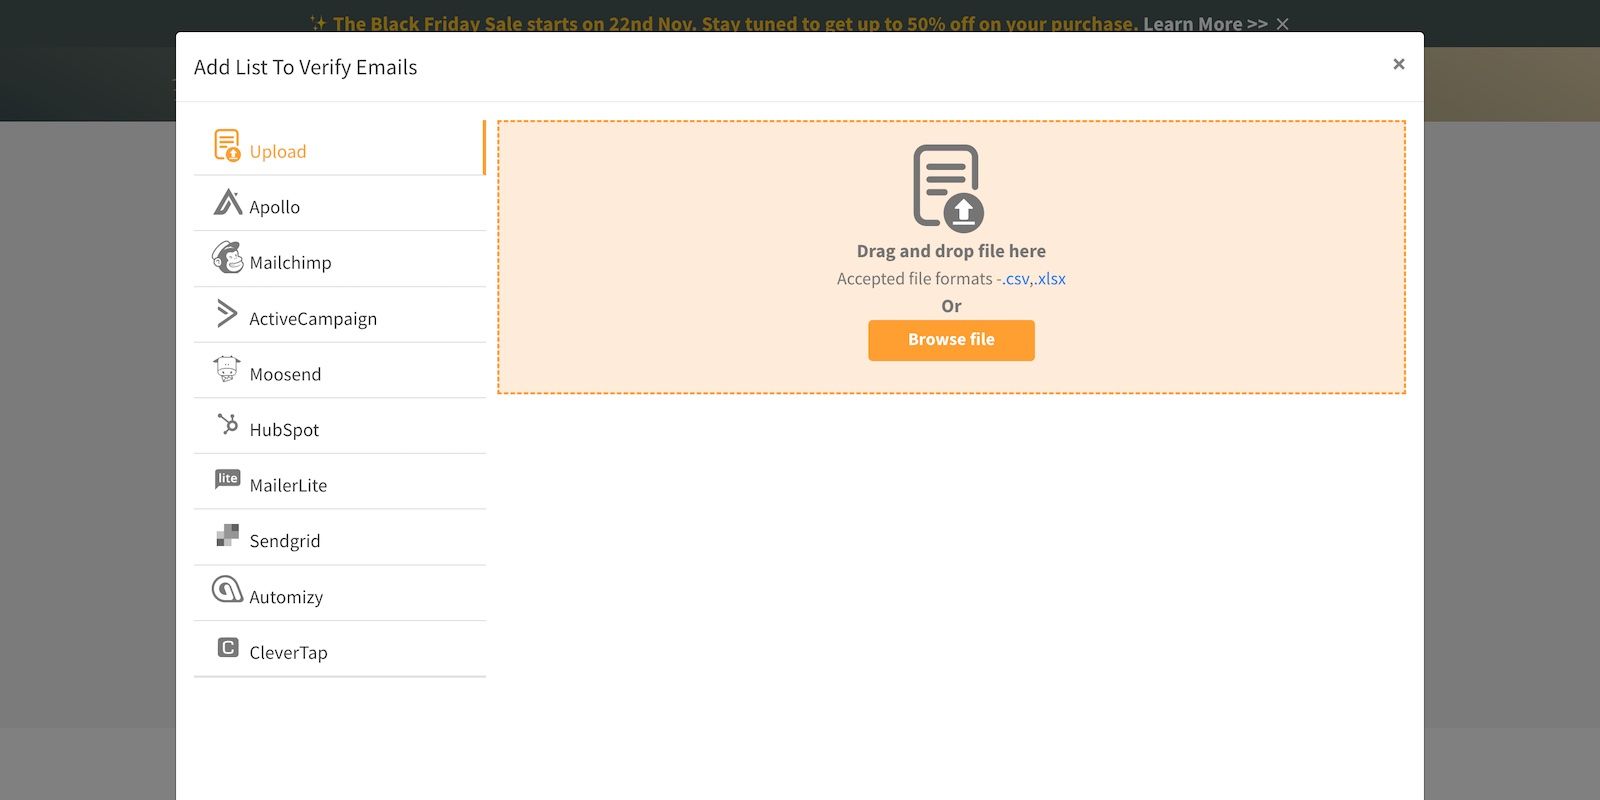
Task: Open the Learn More sale link
Action: pyautogui.click(x=1205, y=24)
